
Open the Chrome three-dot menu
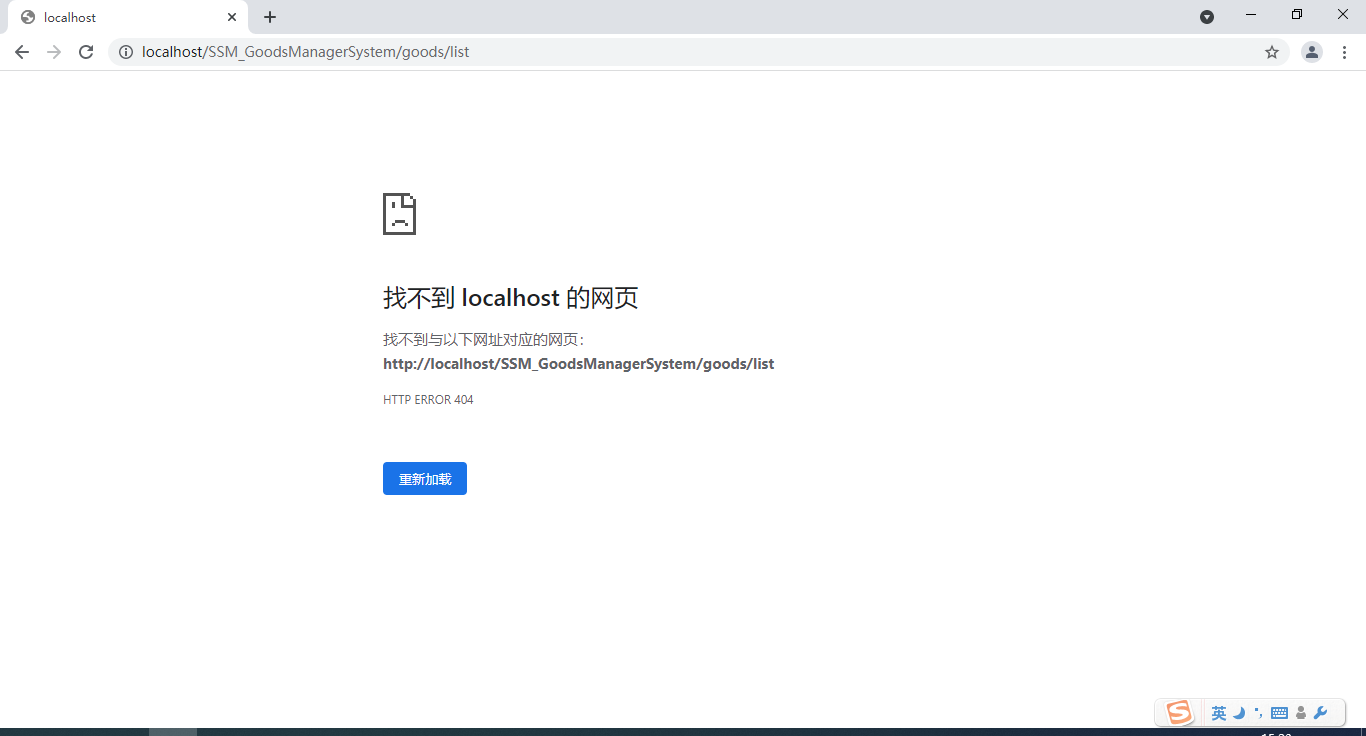(1345, 52)
